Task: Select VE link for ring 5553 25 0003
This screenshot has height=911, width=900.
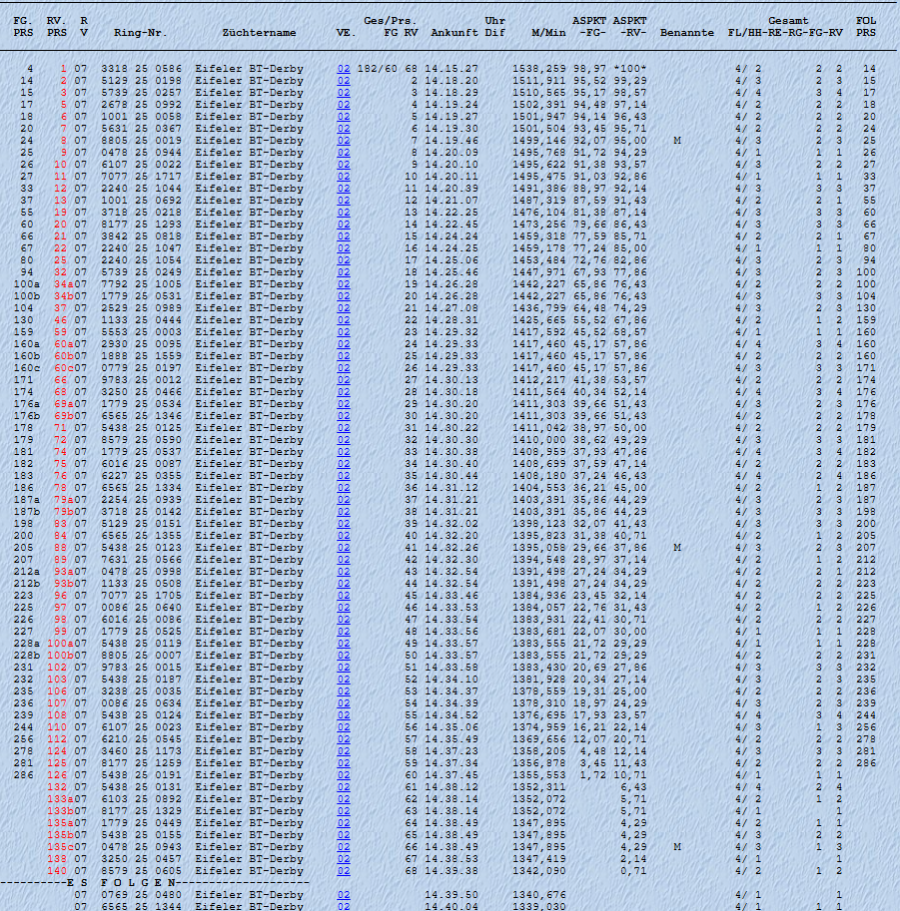Action: tap(344, 332)
